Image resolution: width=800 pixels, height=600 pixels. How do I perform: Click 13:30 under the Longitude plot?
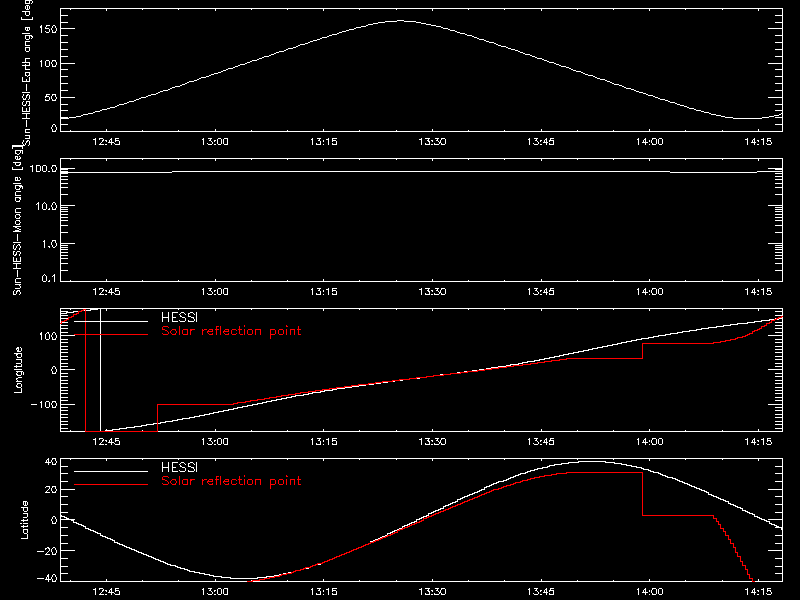click(x=432, y=442)
